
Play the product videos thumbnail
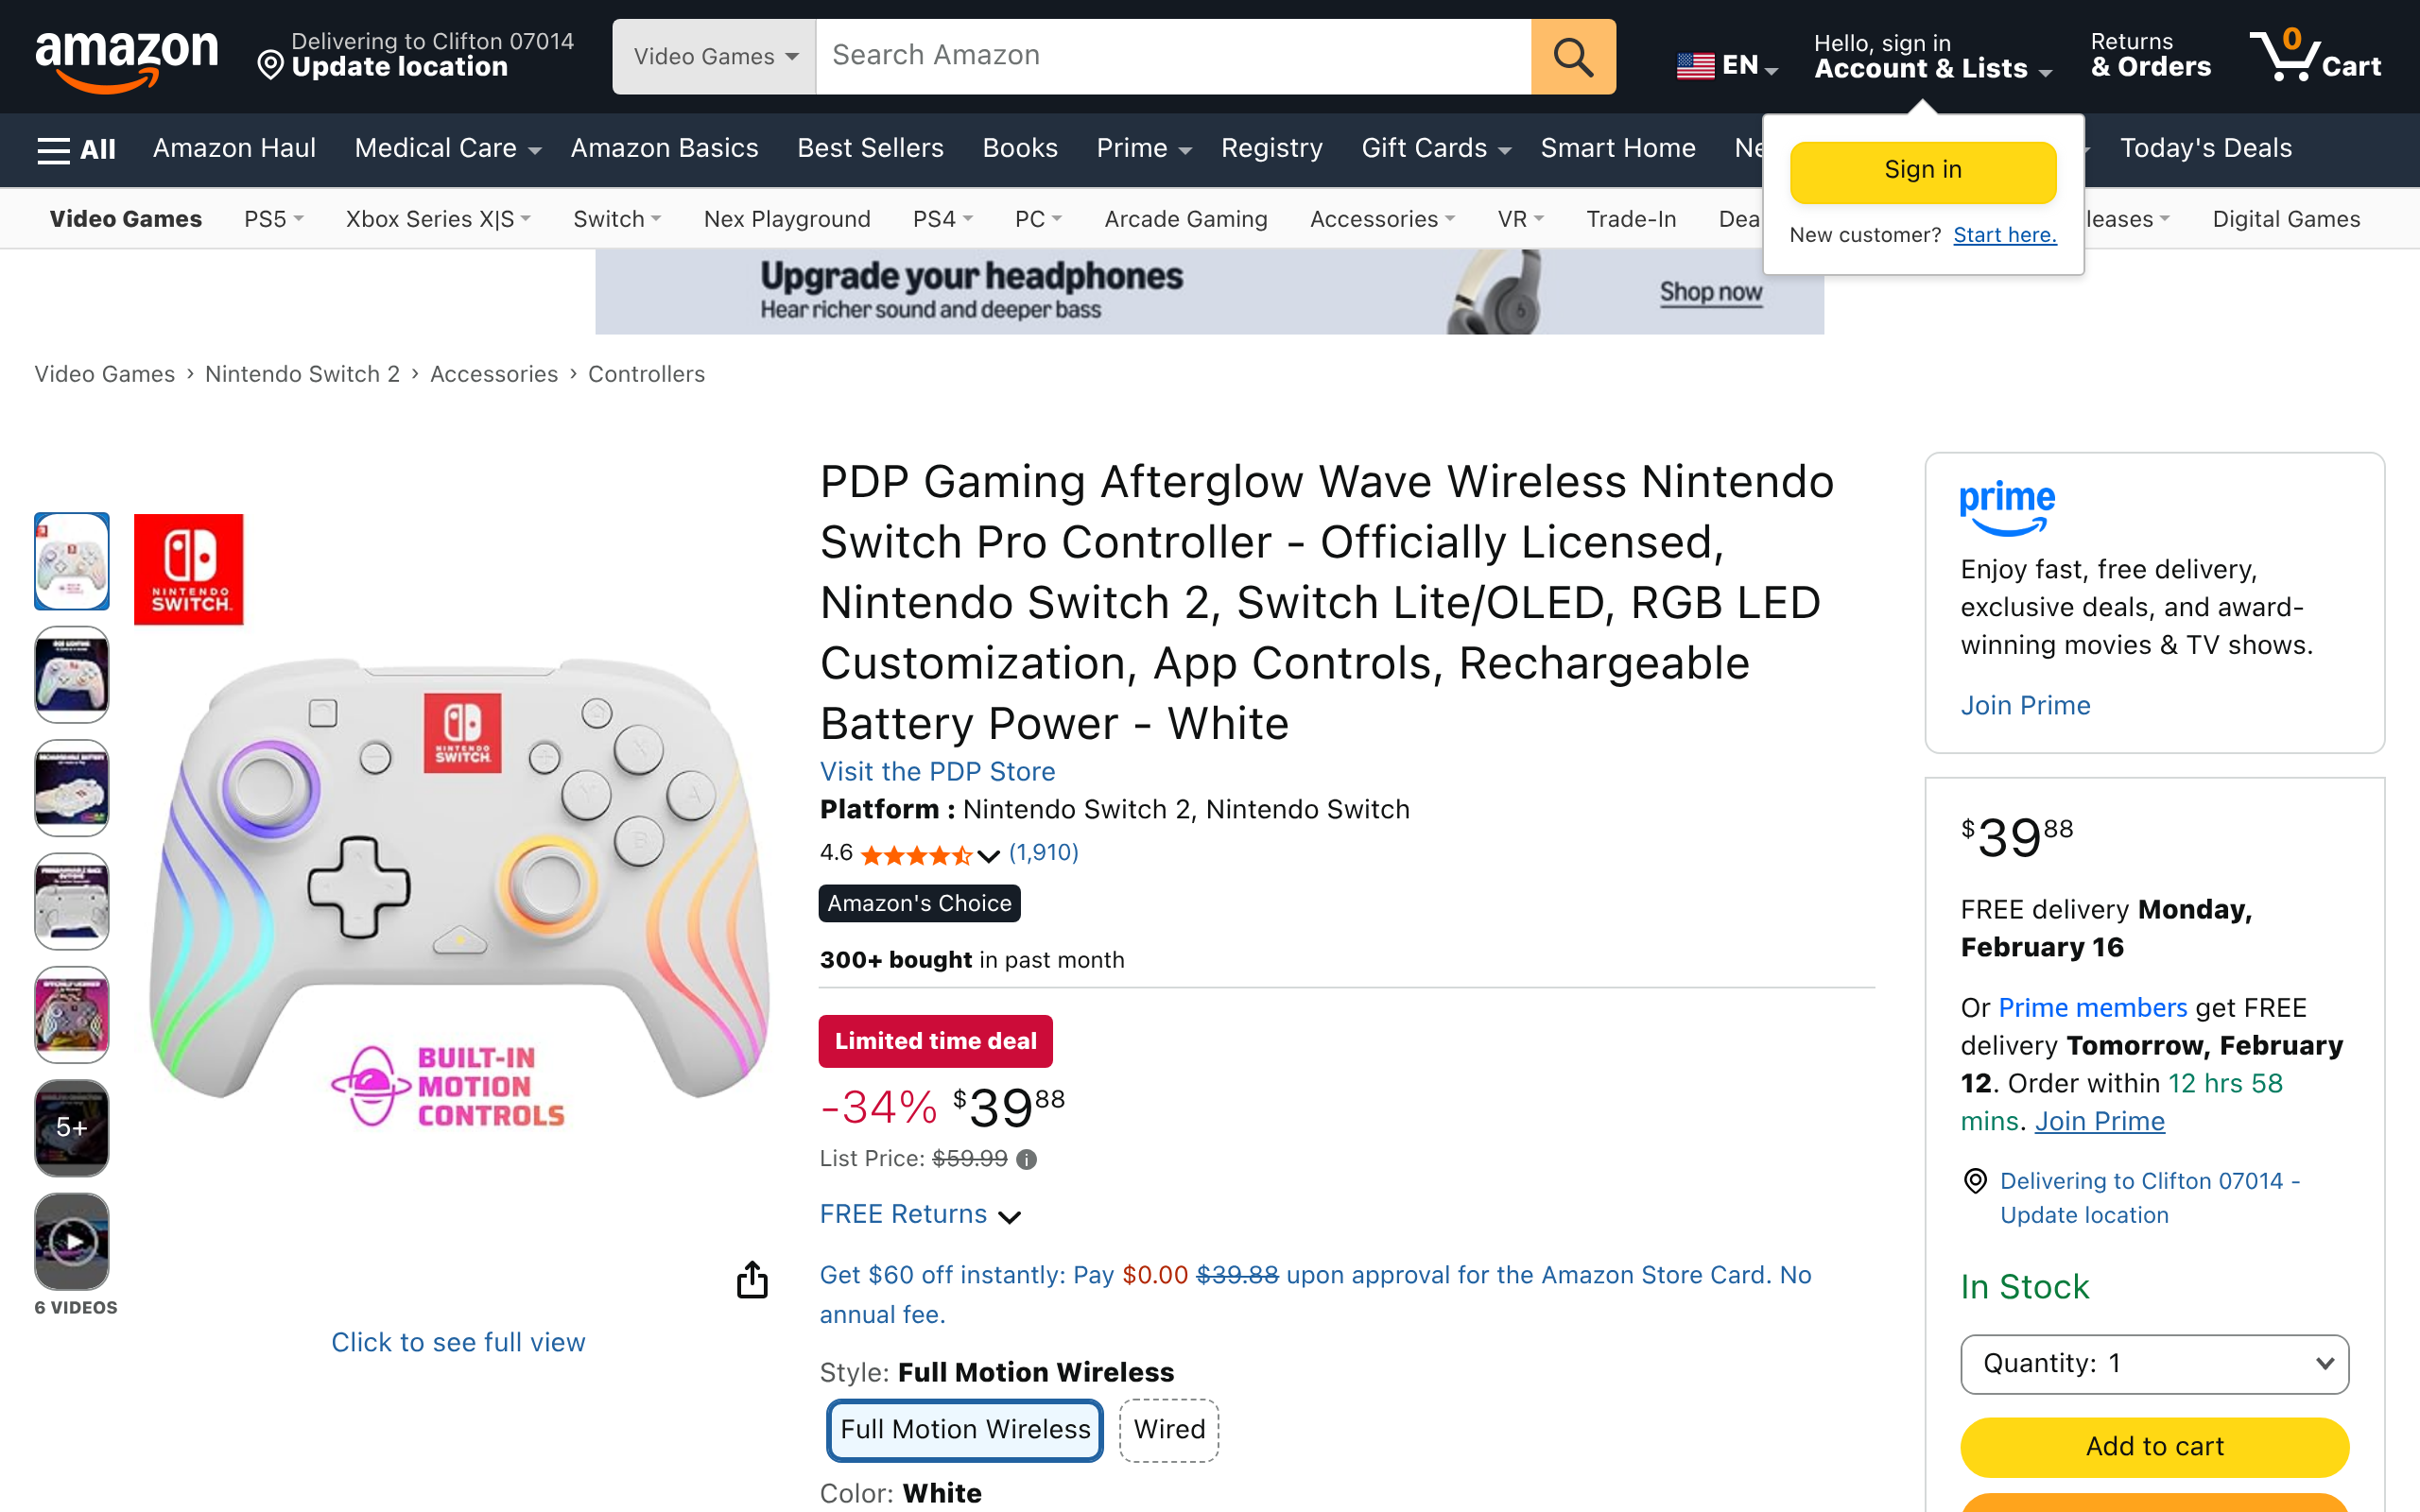point(72,1241)
